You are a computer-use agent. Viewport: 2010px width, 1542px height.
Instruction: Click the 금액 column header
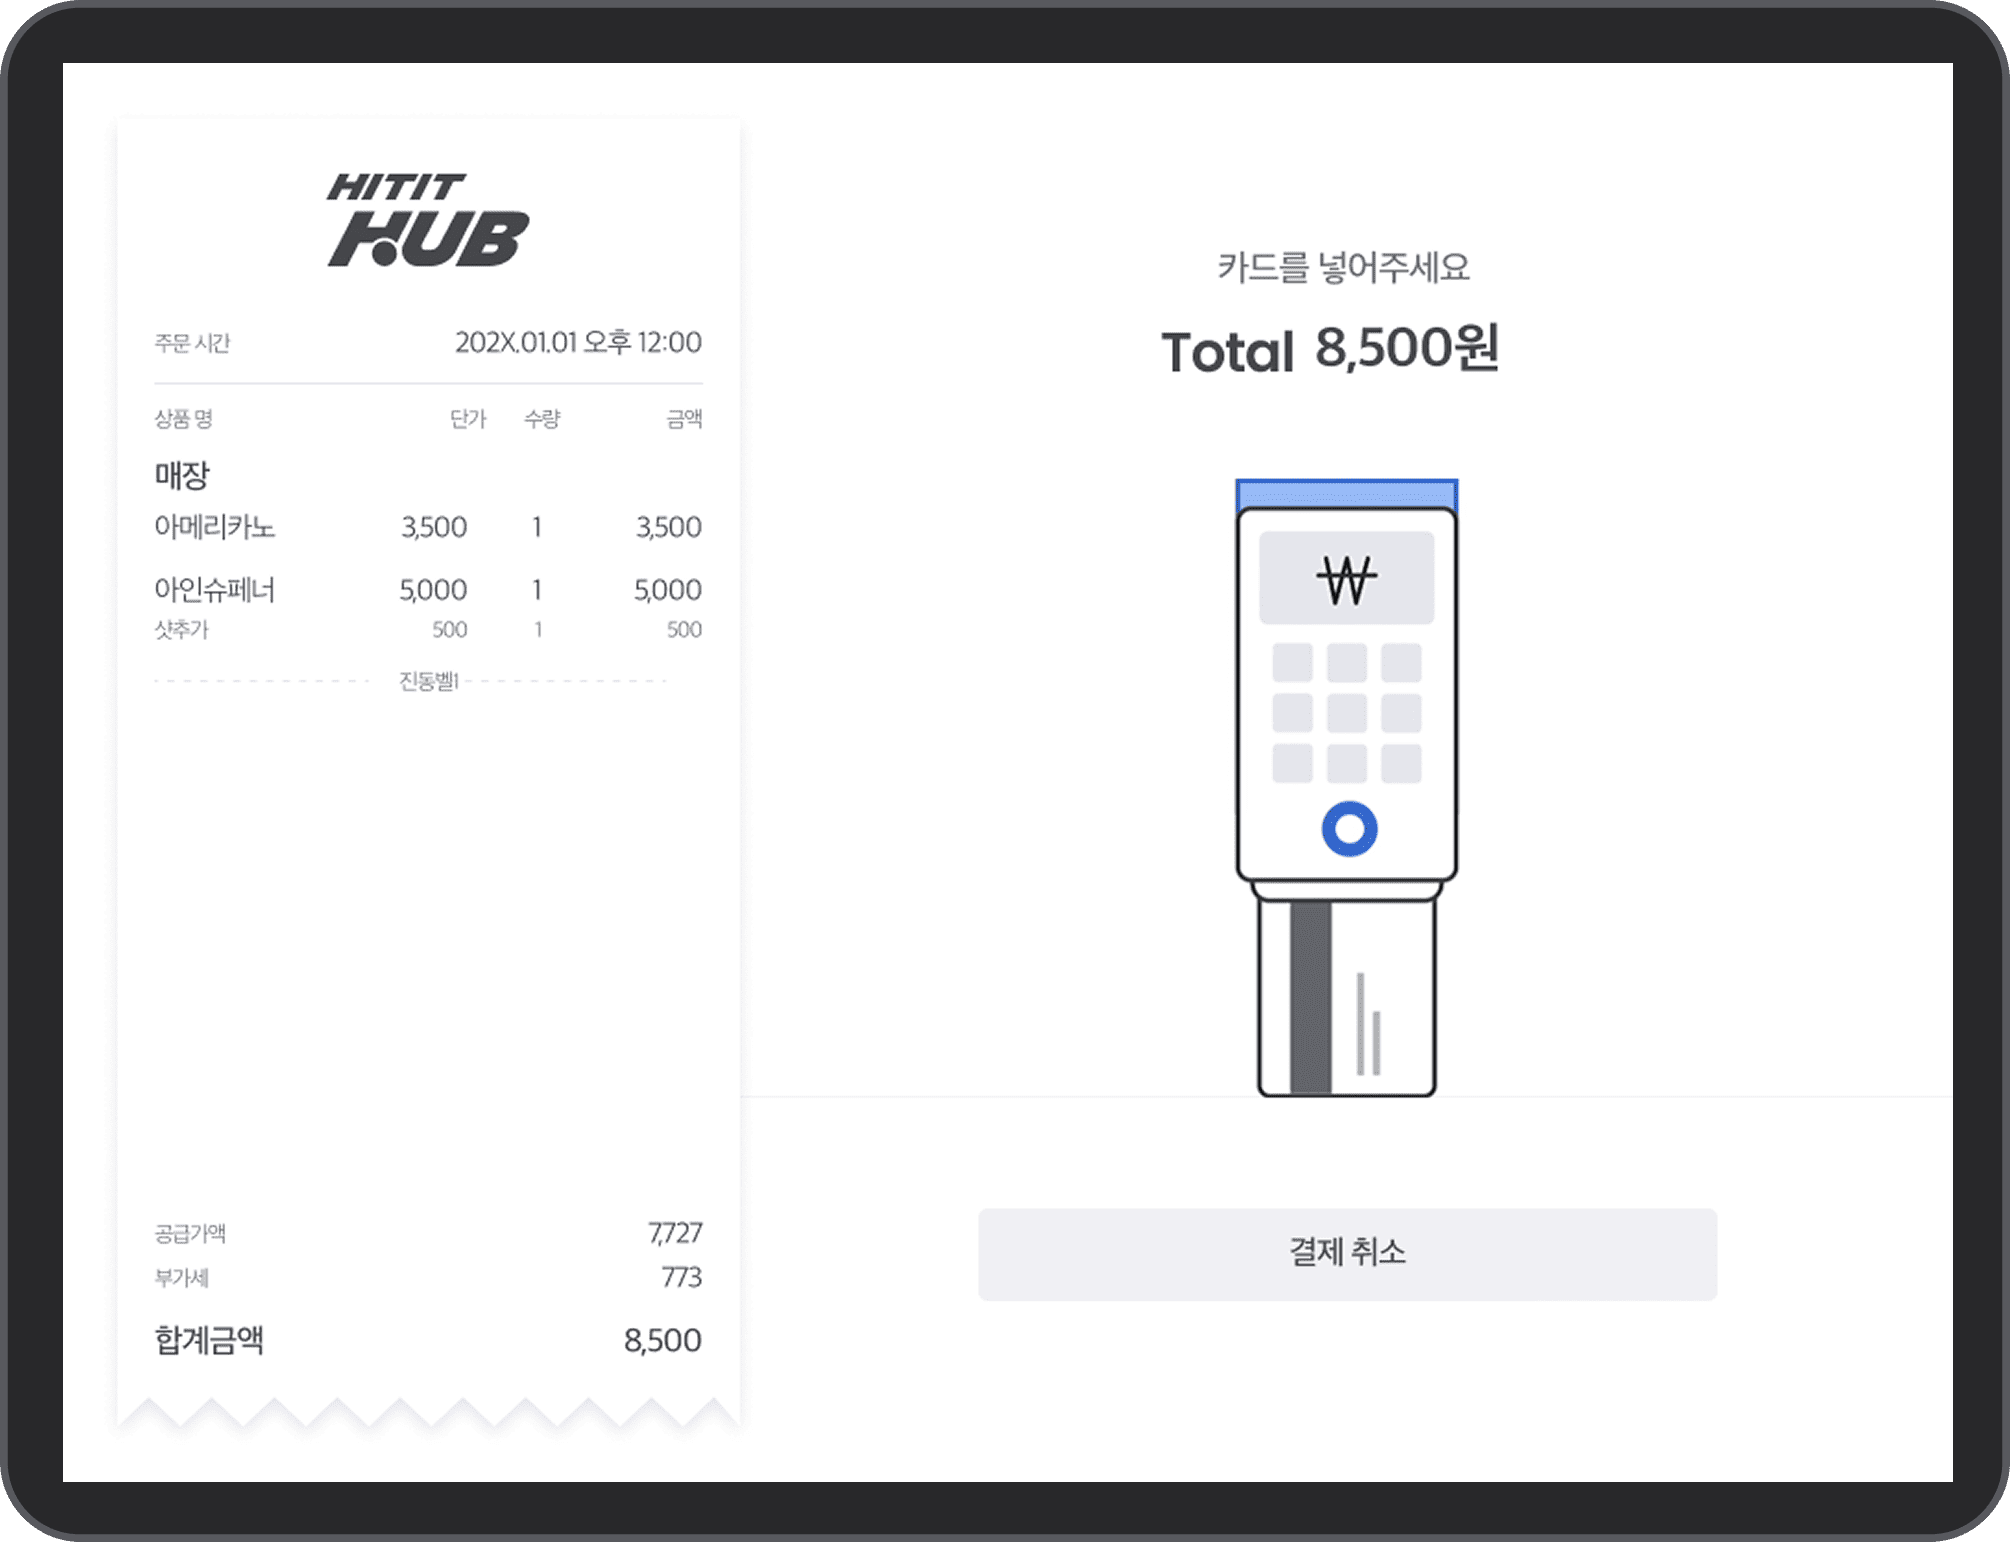(684, 419)
